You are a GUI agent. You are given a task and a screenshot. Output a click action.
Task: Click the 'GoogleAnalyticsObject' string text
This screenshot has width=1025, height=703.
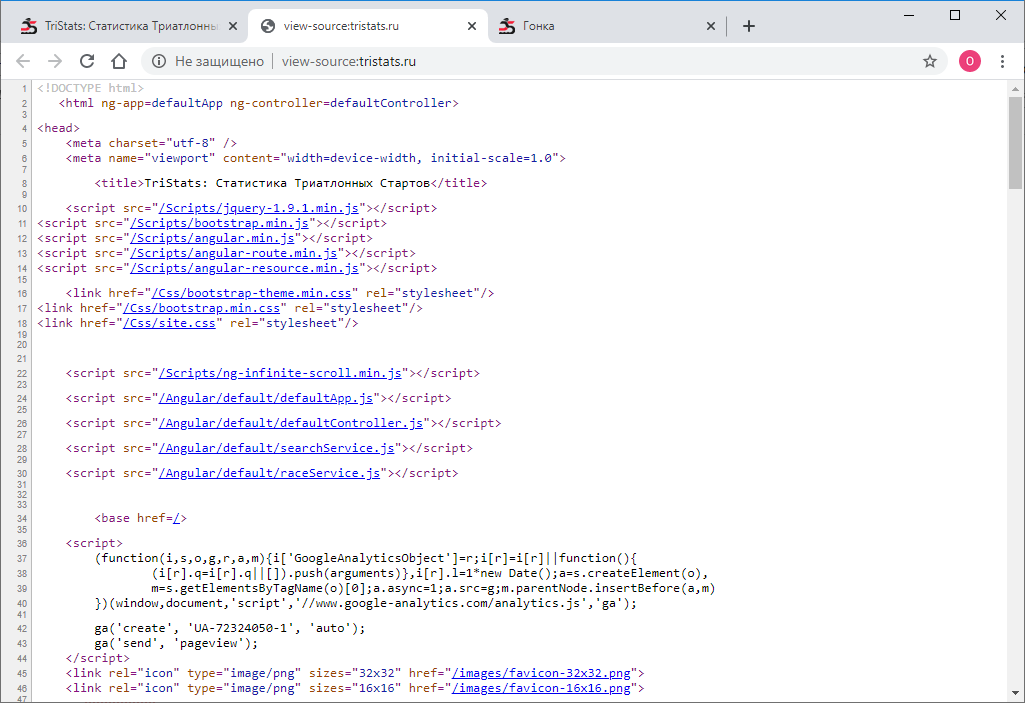coord(369,558)
